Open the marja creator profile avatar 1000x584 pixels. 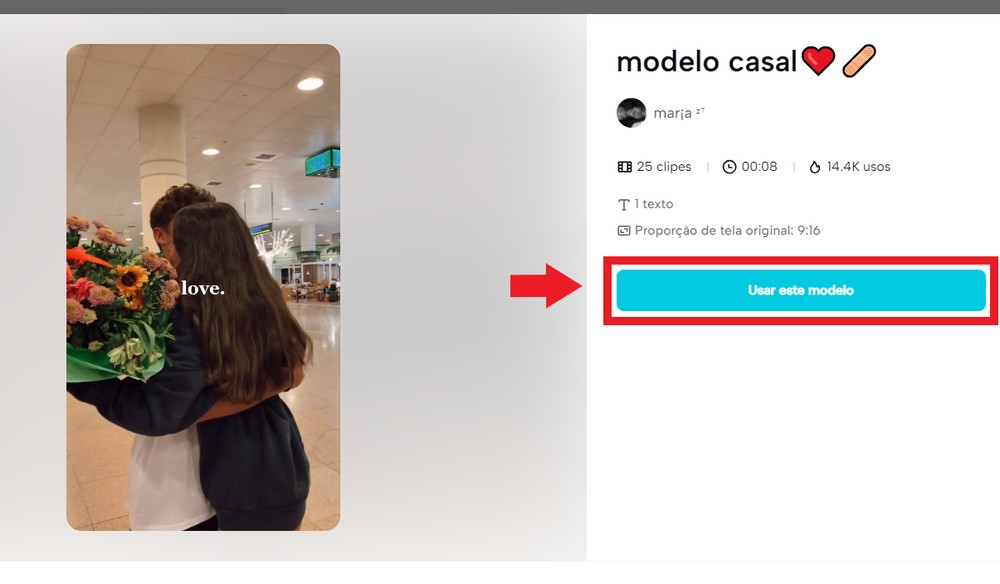[631, 113]
